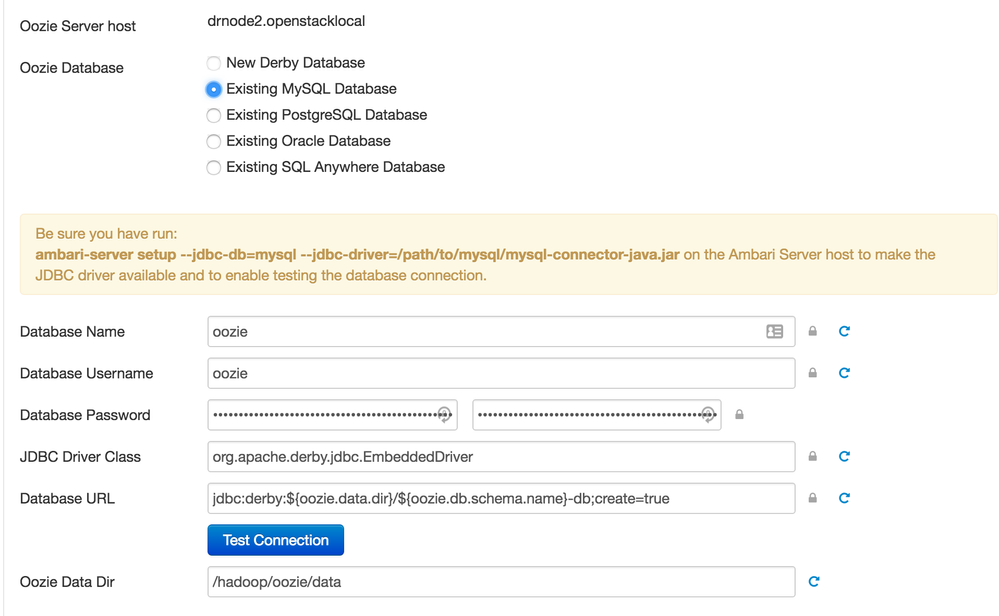Select New Derby Database option
Viewport: 999px width, 616px height.
coord(214,63)
